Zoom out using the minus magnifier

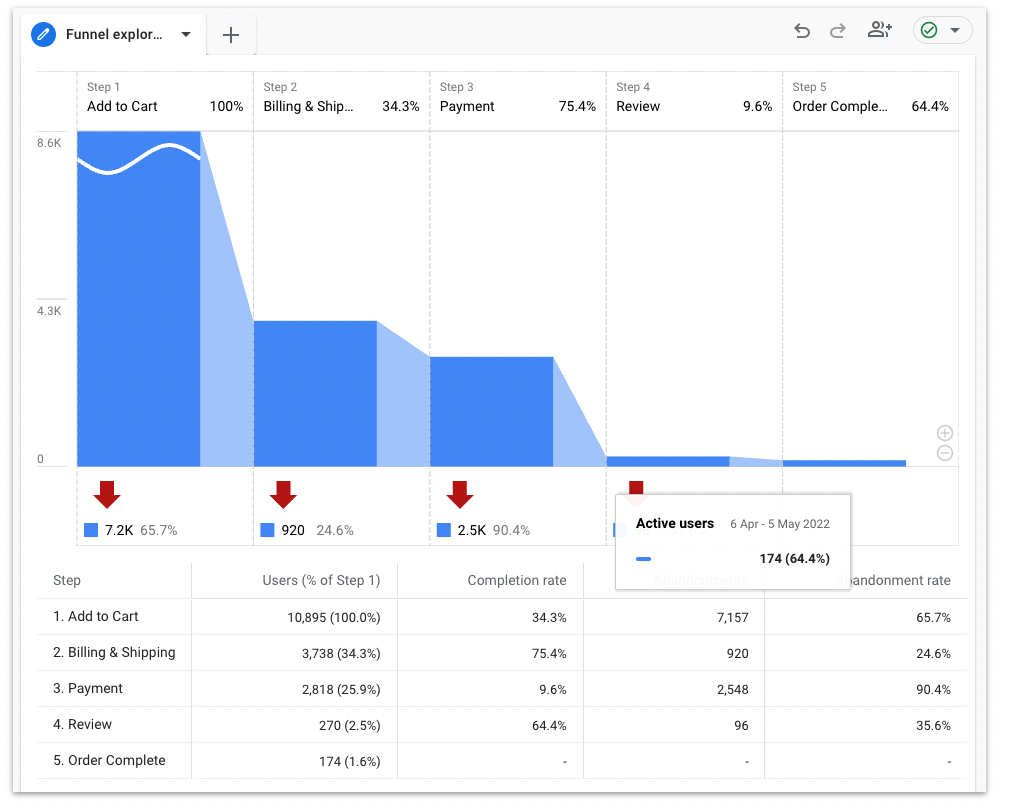tap(944, 453)
